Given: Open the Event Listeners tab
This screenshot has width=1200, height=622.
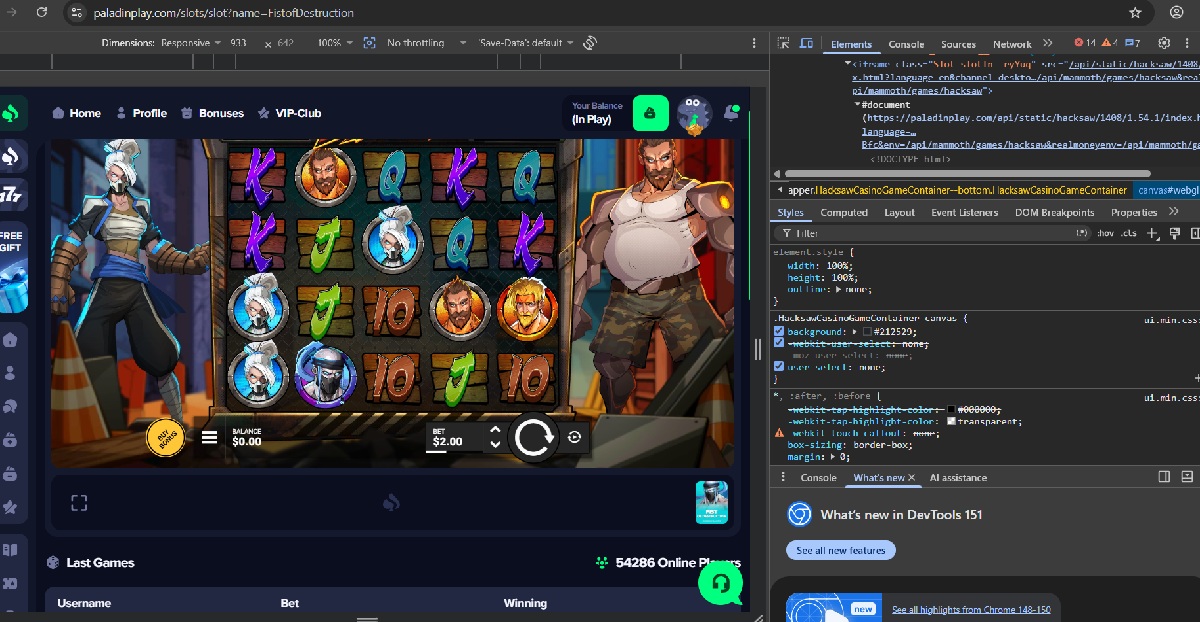Looking at the screenshot, I should (964, 212).
